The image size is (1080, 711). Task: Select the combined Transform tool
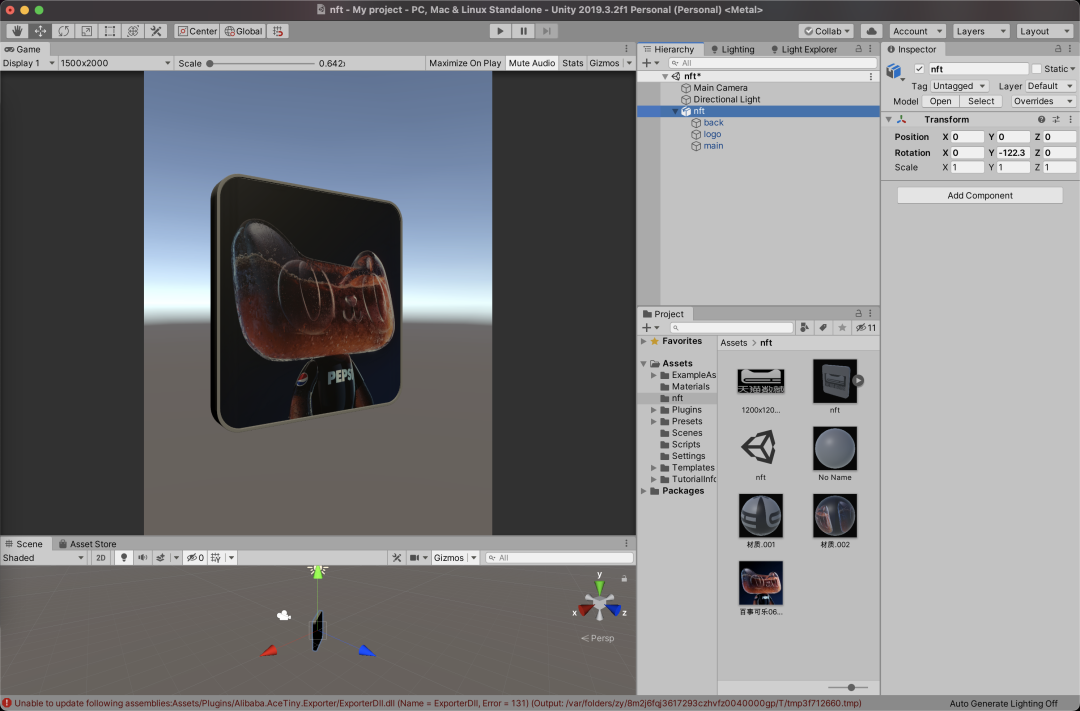point(133,31)
